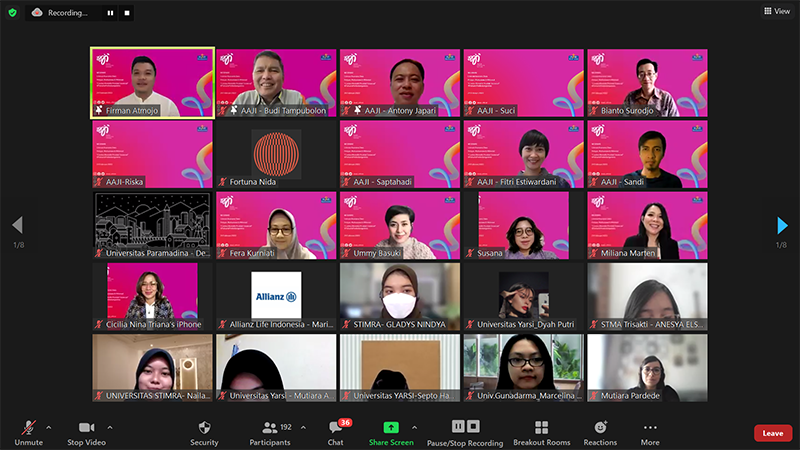Select AAJI - Budi Tampubolon video tile
This screenshot has width=800, height=450.
[x=276, y=83]
